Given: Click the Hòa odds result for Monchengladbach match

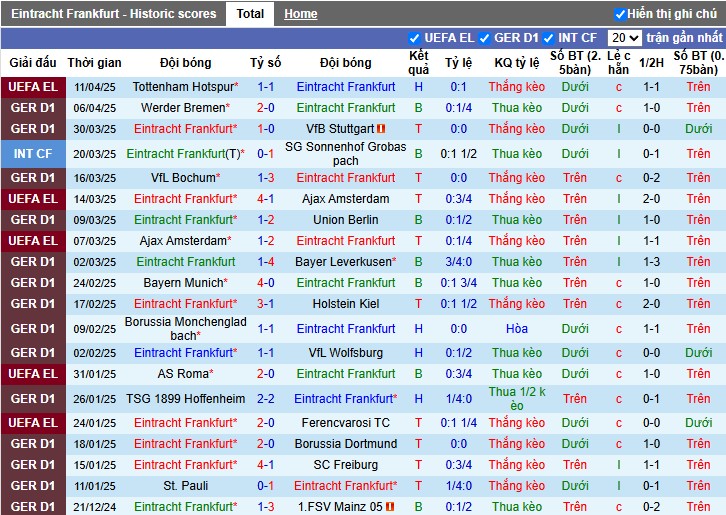Looking at the screenshot, I should tap(517, 329).
